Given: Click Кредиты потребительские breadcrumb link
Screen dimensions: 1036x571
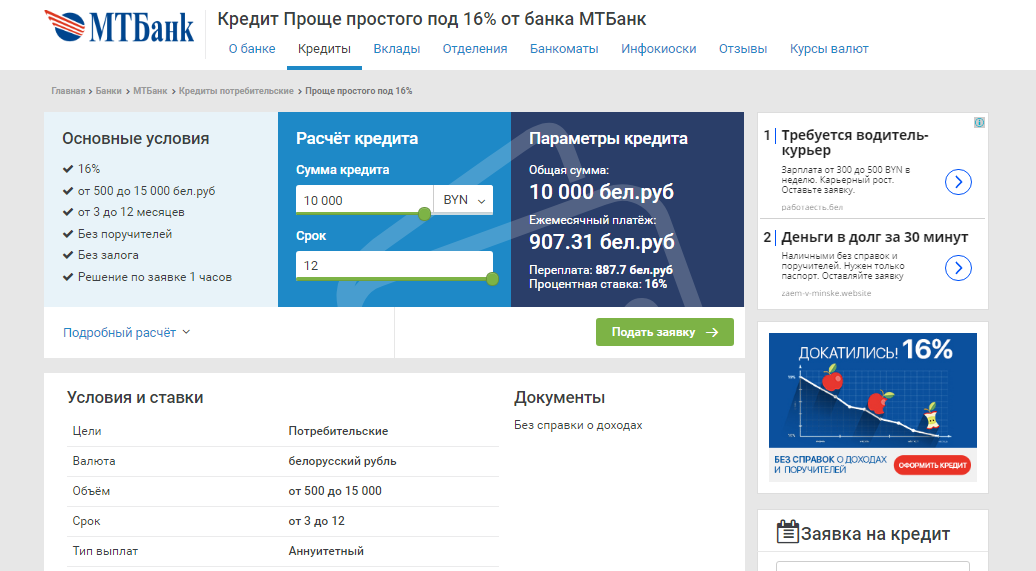Looking at the screenshot, I should click(236, 91).
